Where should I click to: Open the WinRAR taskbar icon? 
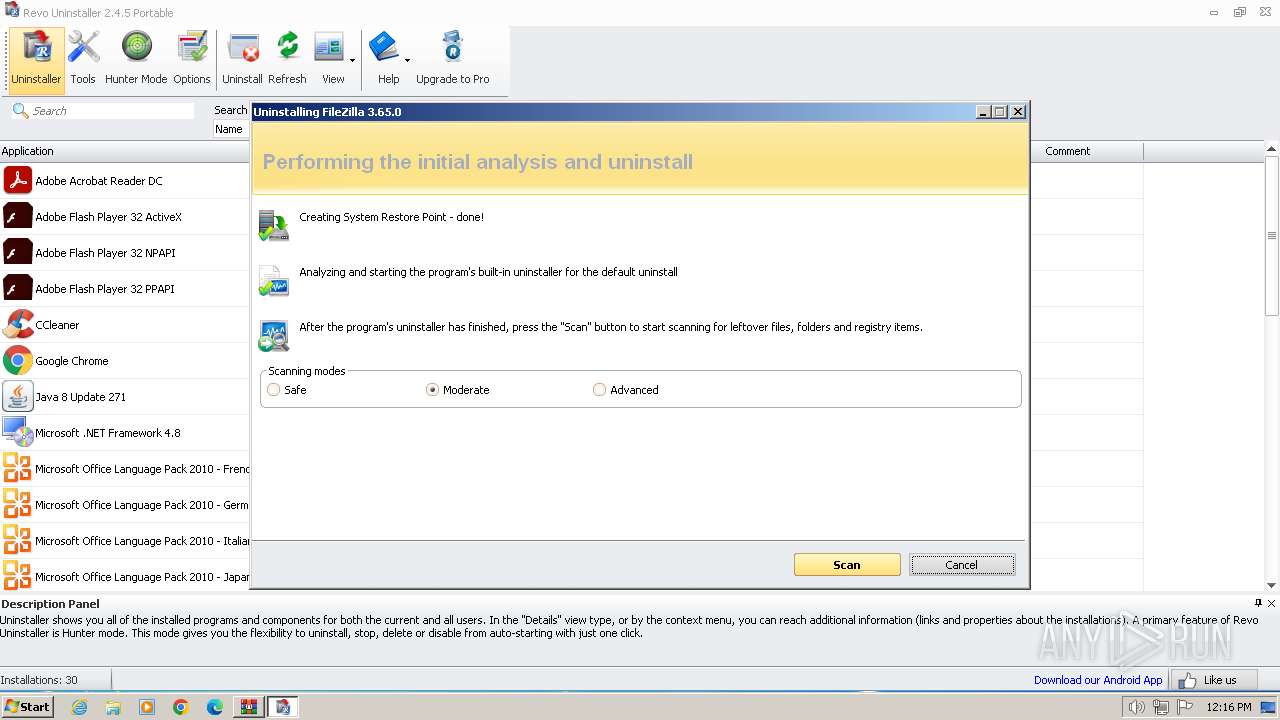coord(249,707)
